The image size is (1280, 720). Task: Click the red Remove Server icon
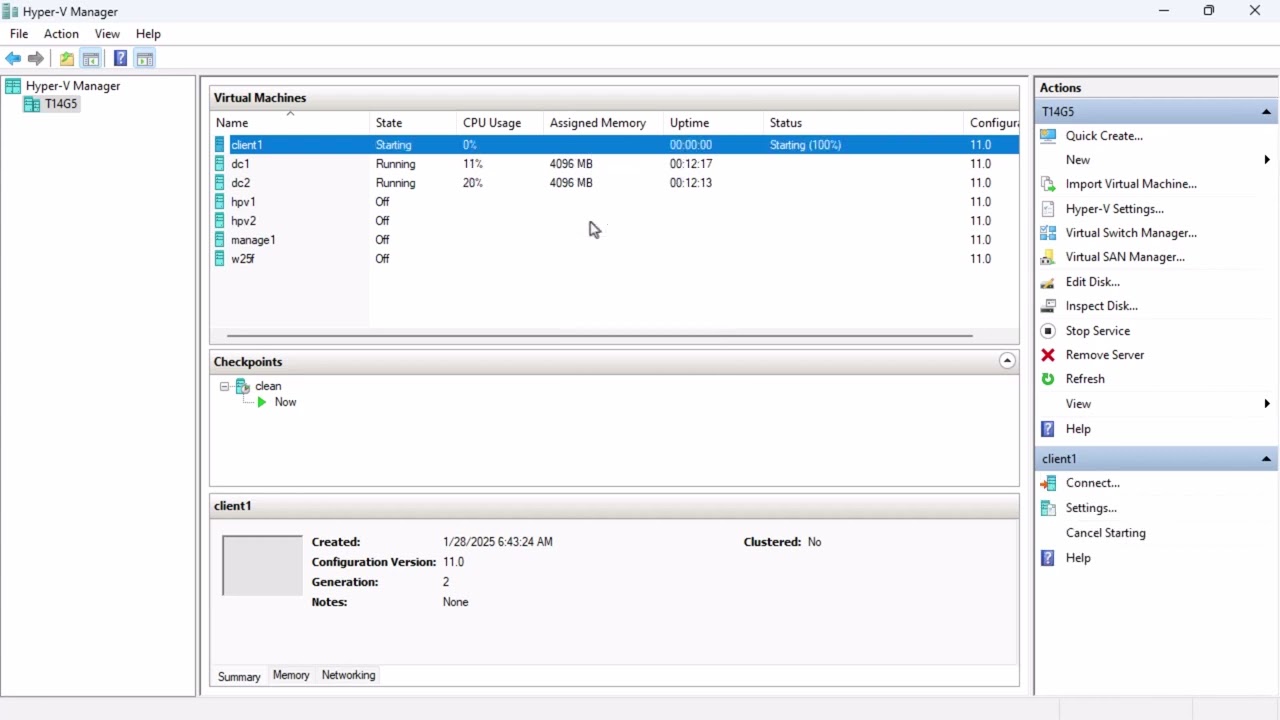coord(1048,355)
